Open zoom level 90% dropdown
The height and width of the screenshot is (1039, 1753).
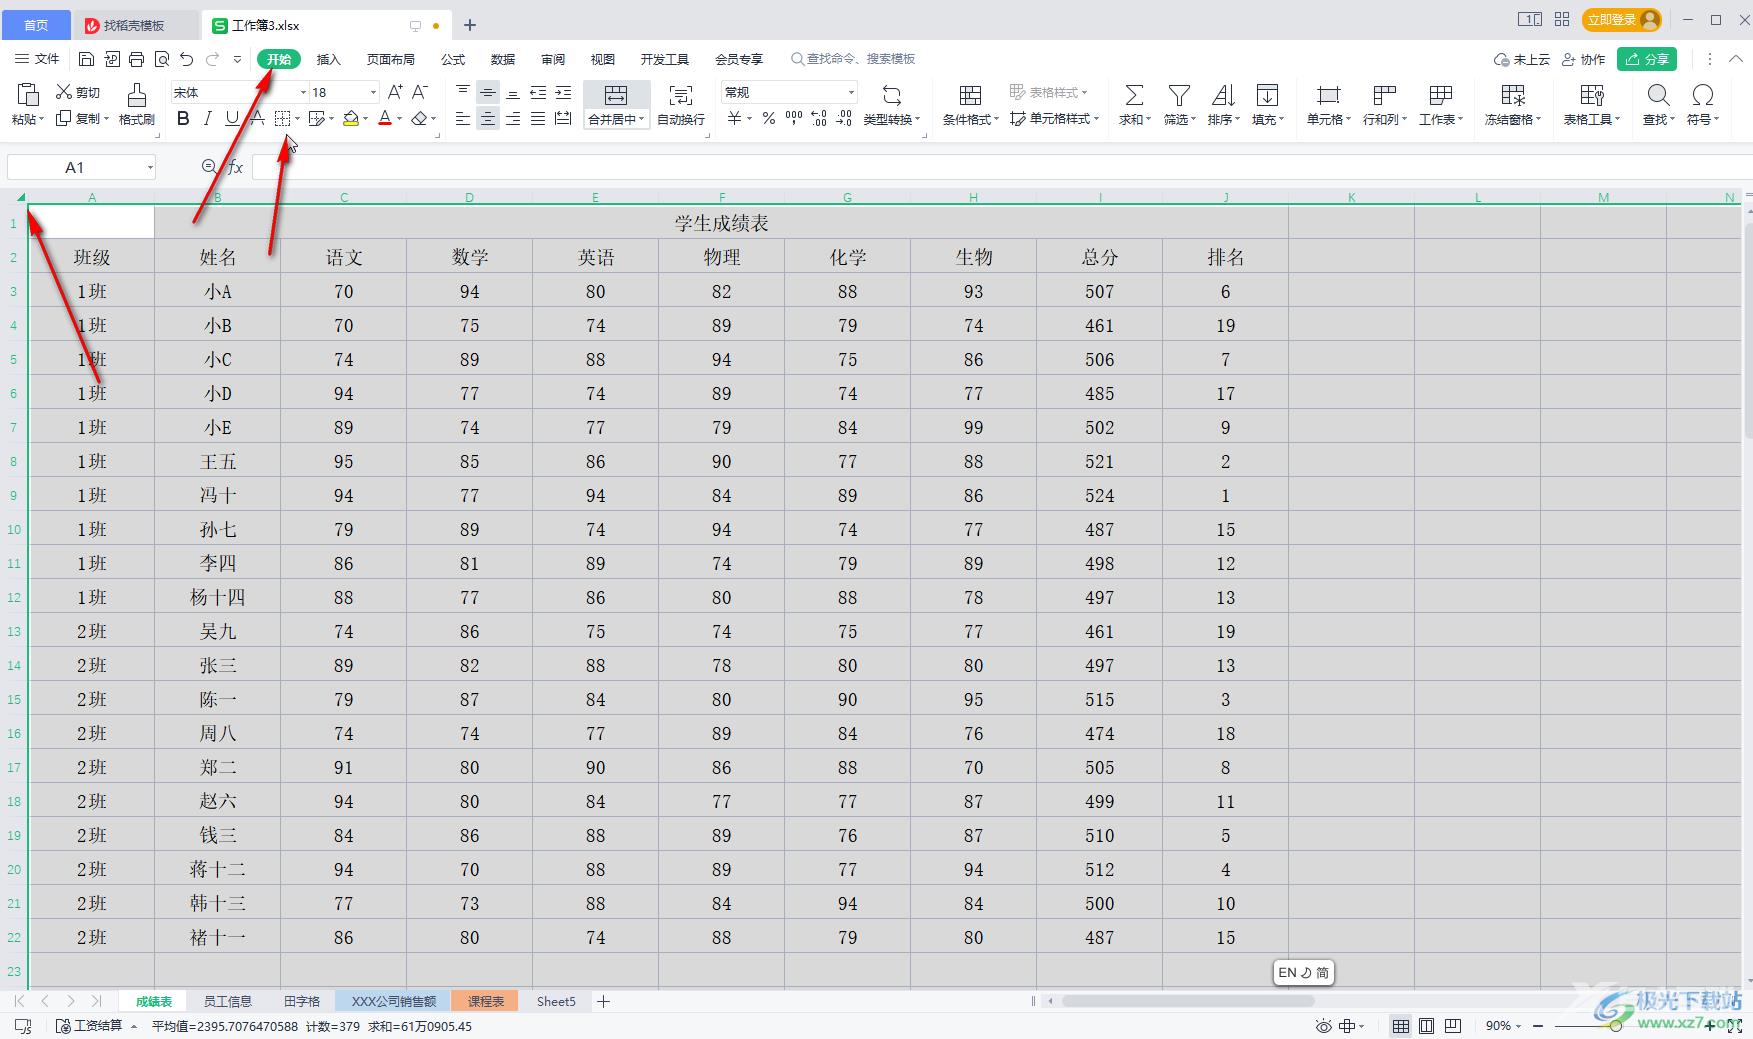point(1504,1026)
